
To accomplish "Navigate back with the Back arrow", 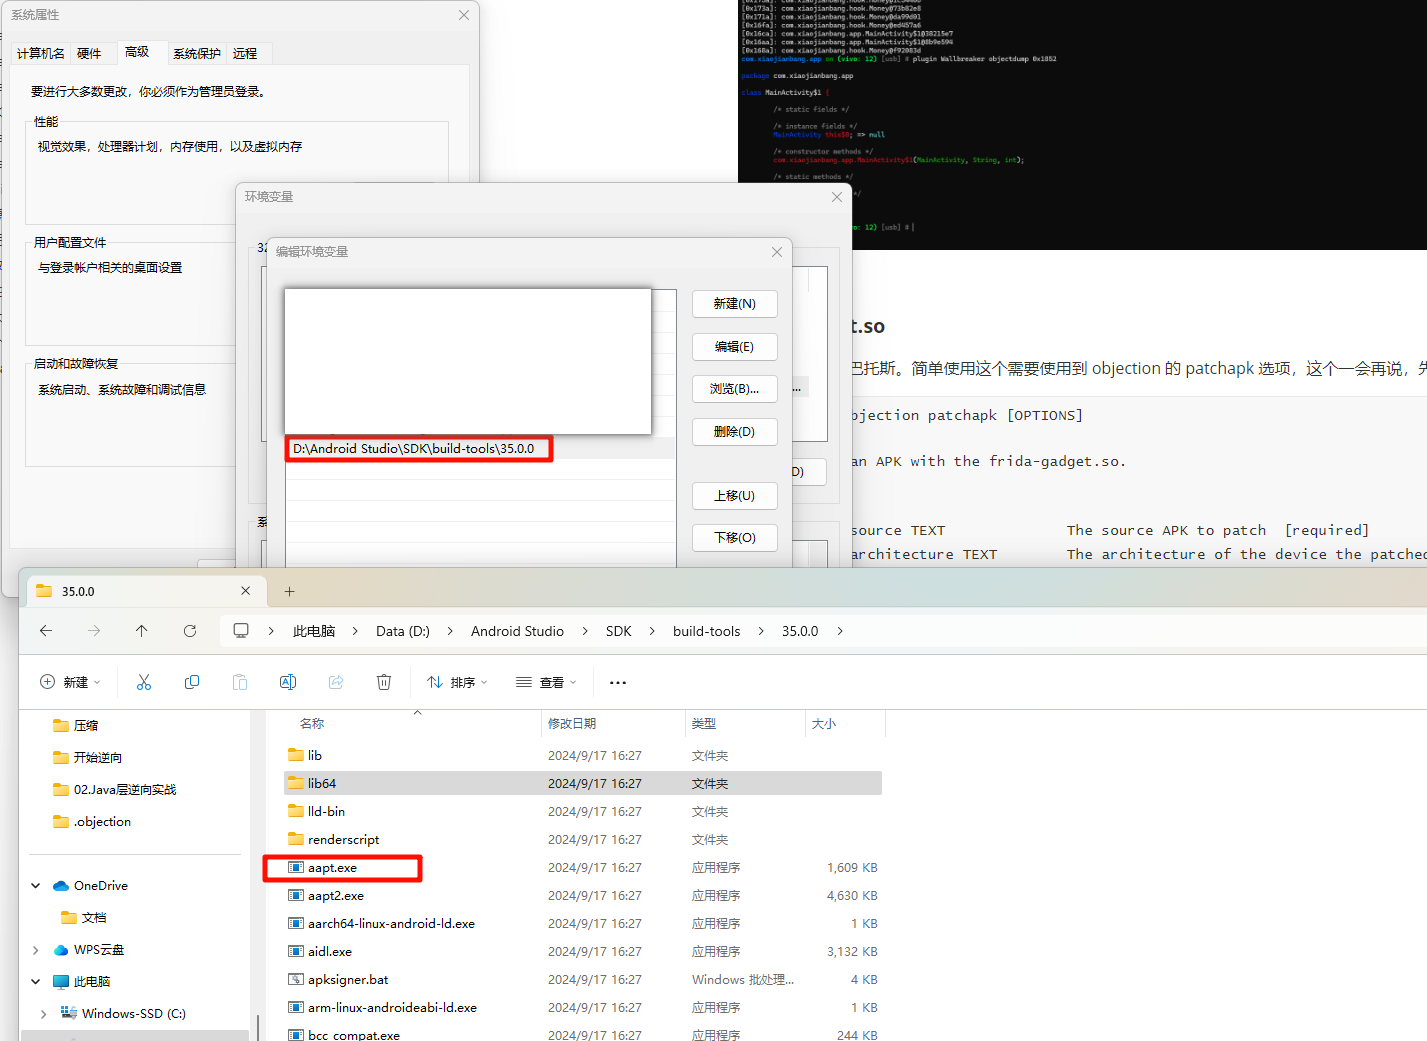I will coord(46,631).
